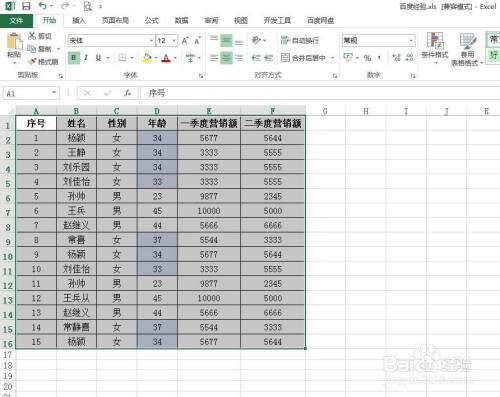Open Format as Table (套用表格格式)
This screenshot has width=500, height=397.
(x=467, y=49)
